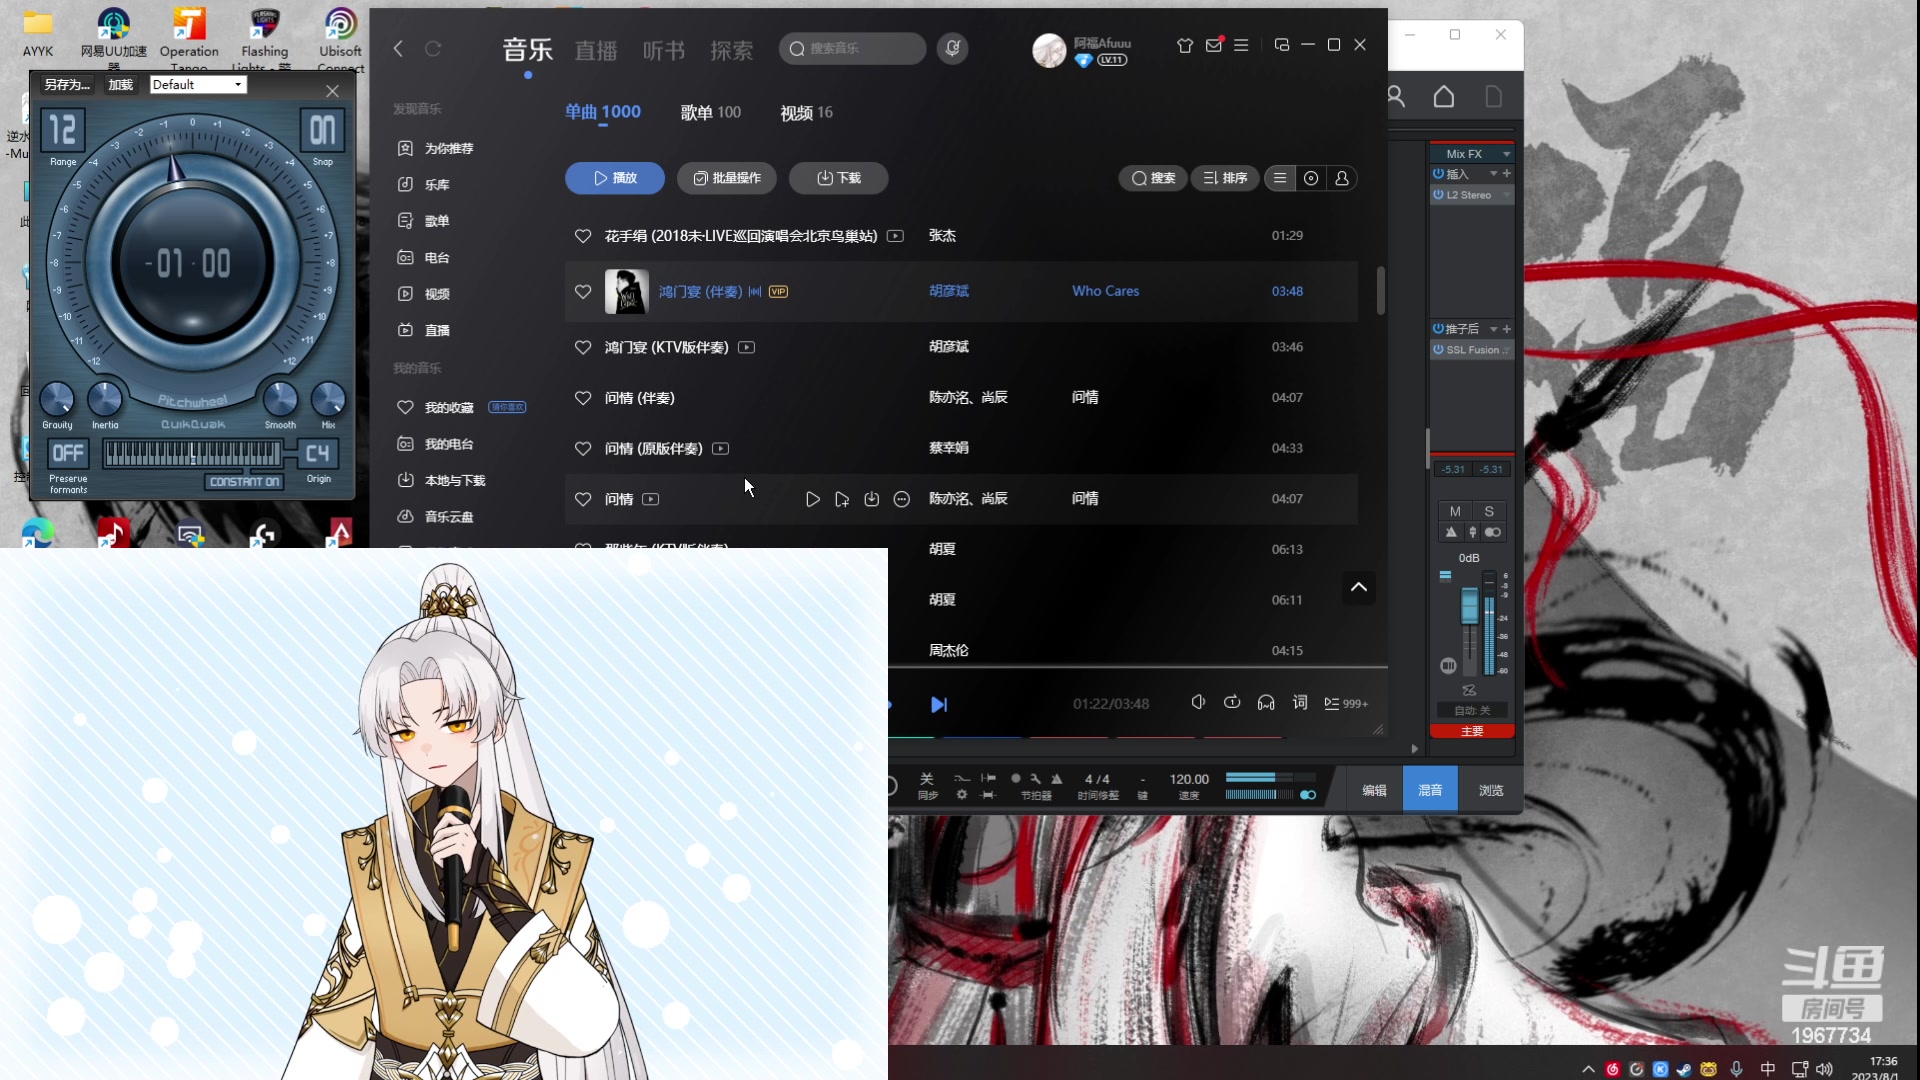
Task: Mute the main channel with M button
Action: pos(1455,511)
